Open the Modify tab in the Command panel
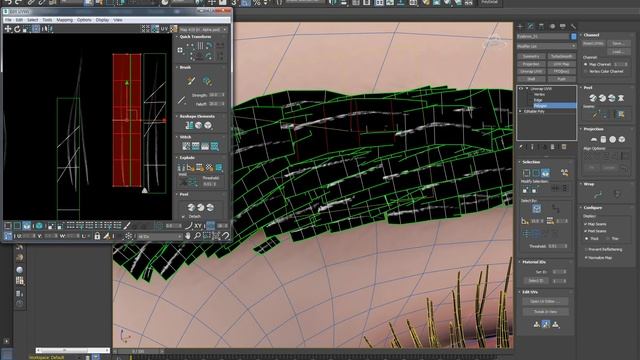Screen dimensions: 640x360 (531, 27)
